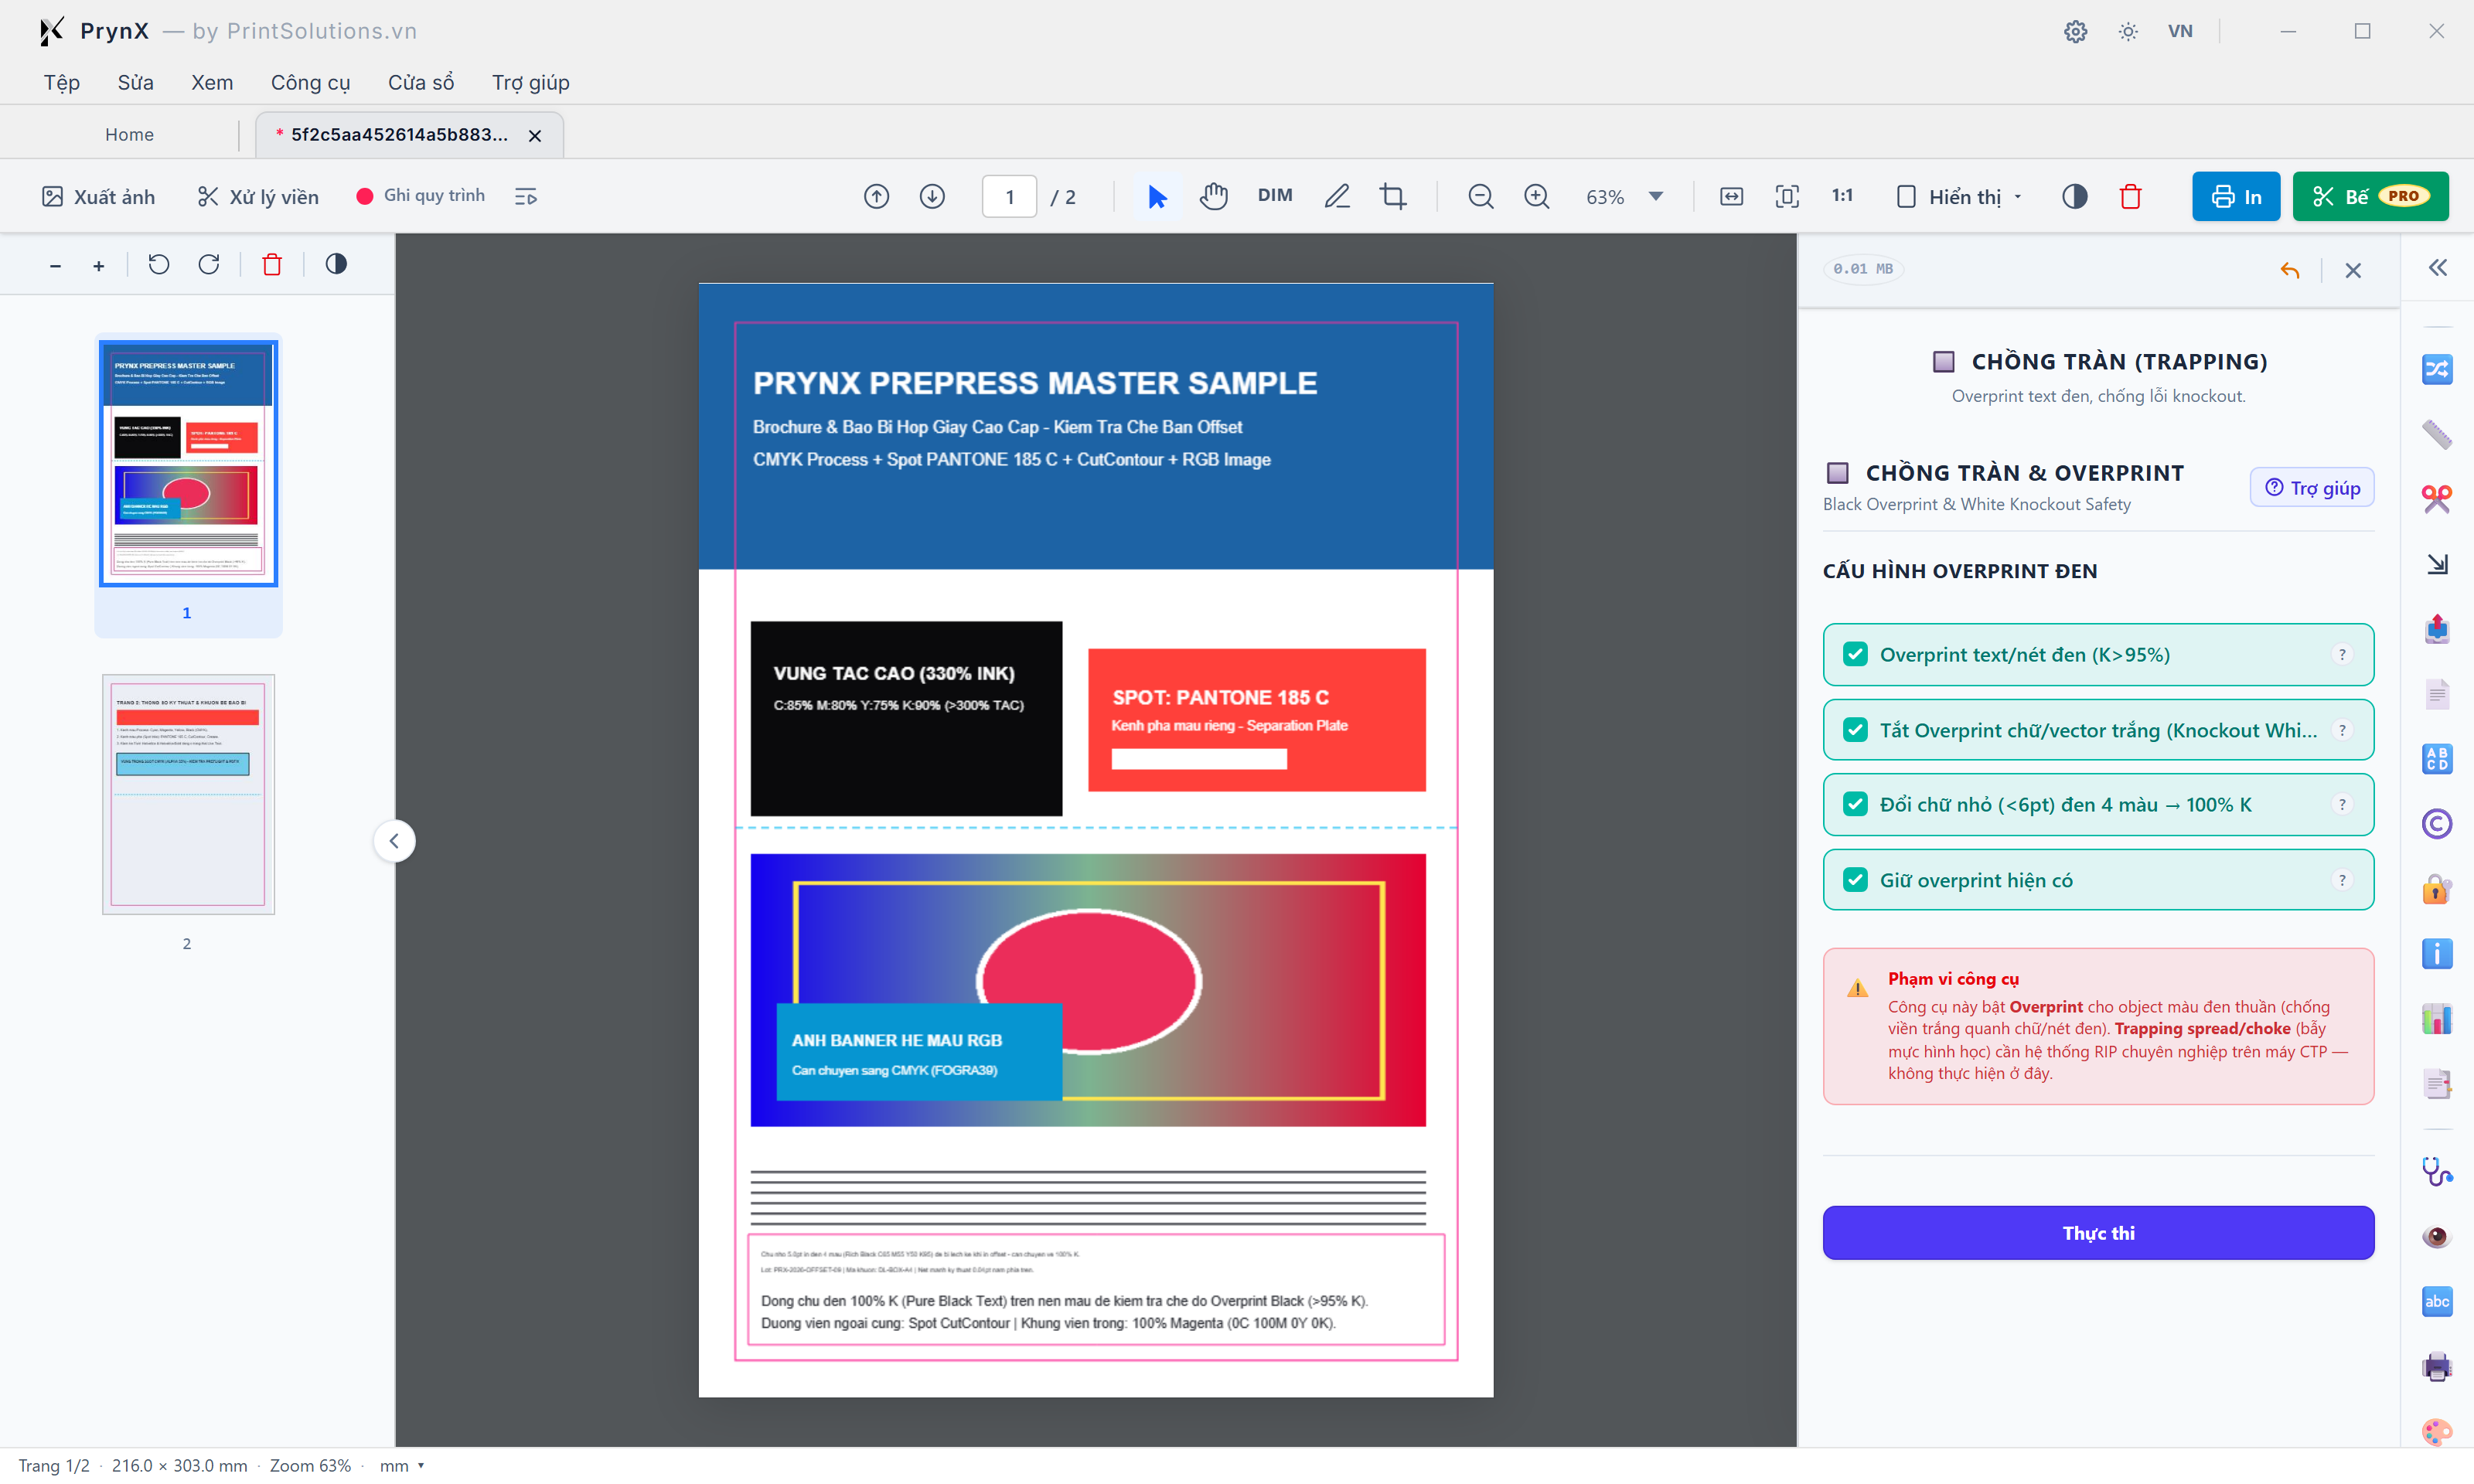The width and height of the screenshot is (2474, 1484).
Task: Open the scissors tool in right sidebar
Action: 2437,498
